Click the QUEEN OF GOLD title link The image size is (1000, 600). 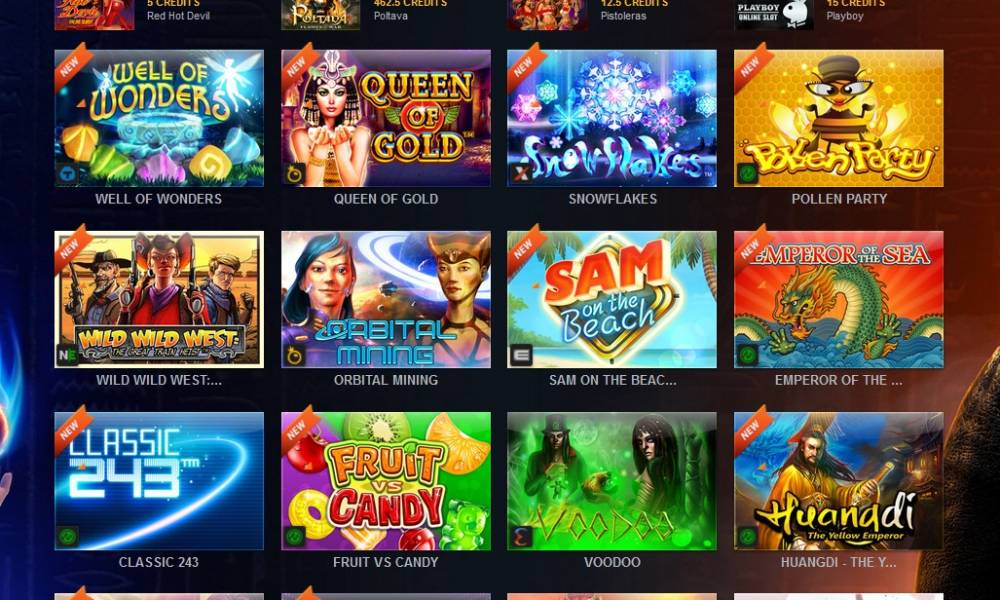click(x=386, y=199)
